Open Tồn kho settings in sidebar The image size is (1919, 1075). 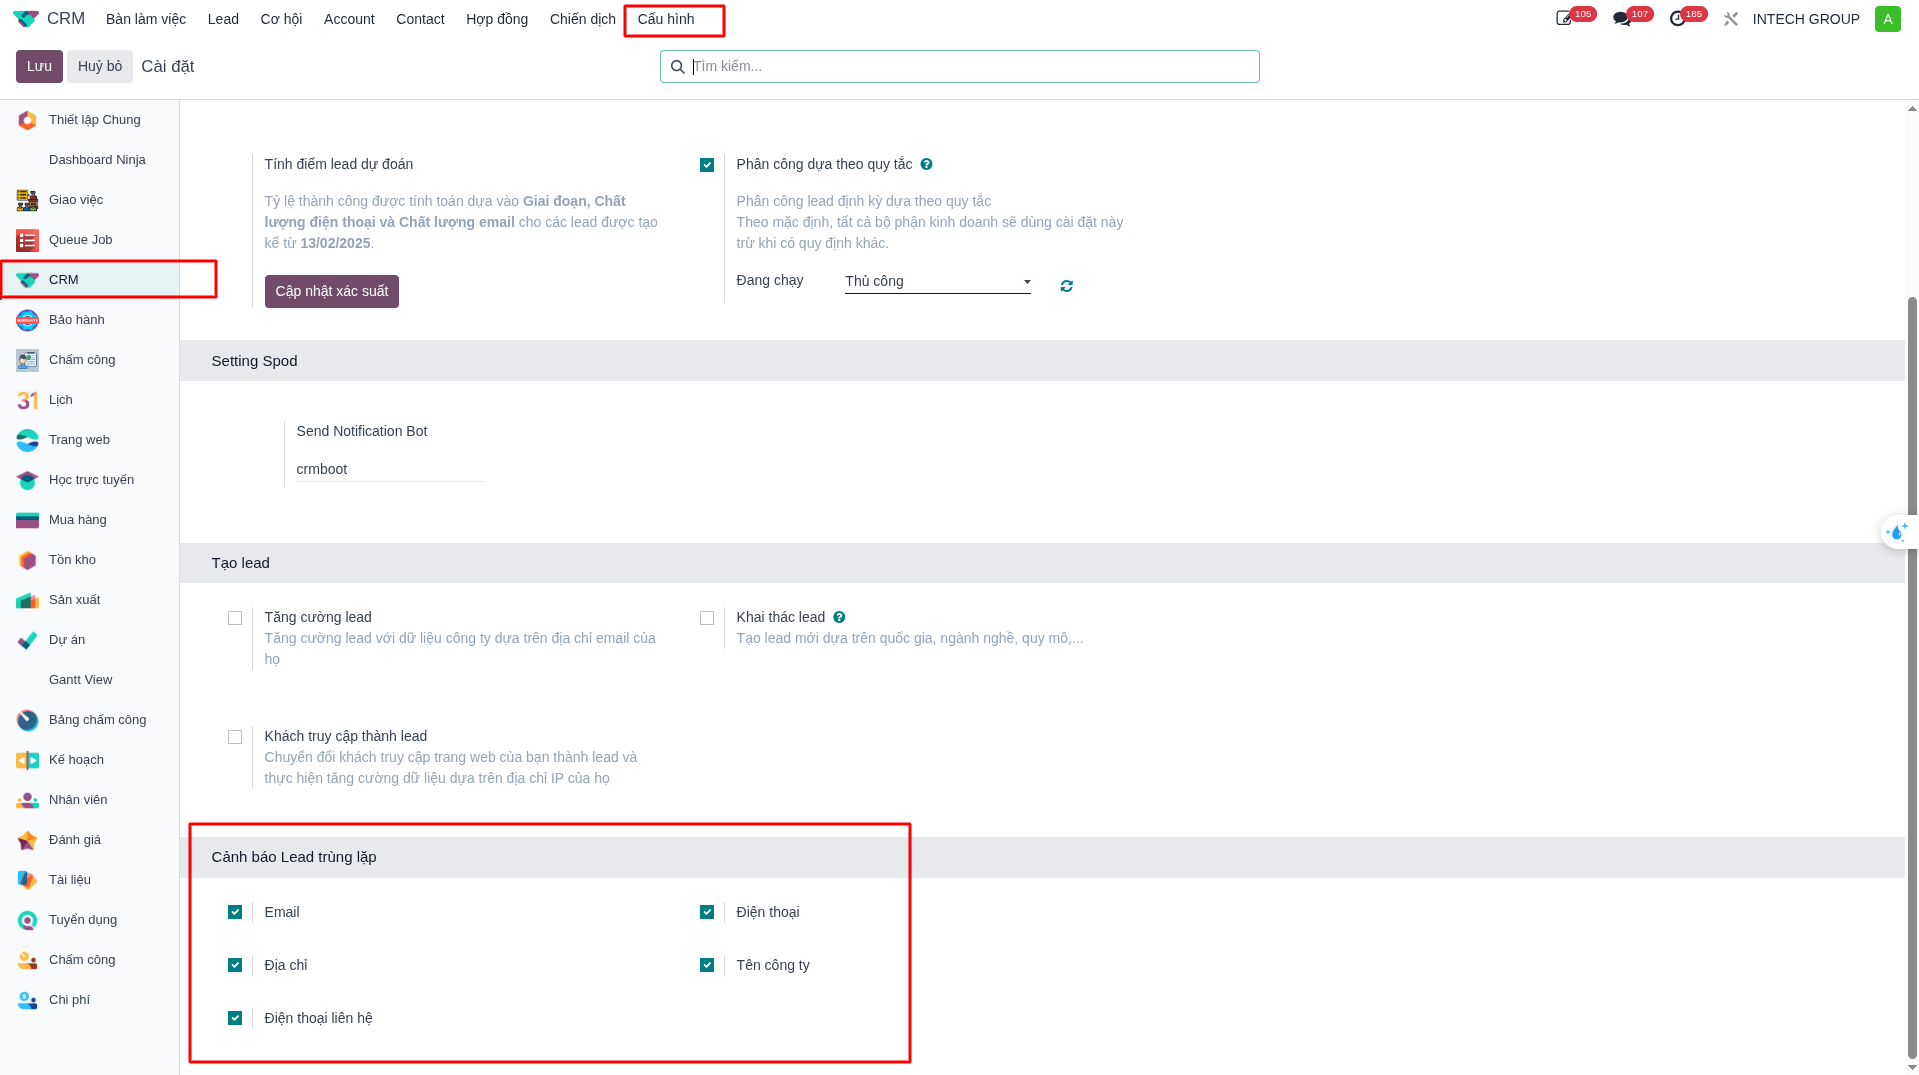click(x=90, y=560)
